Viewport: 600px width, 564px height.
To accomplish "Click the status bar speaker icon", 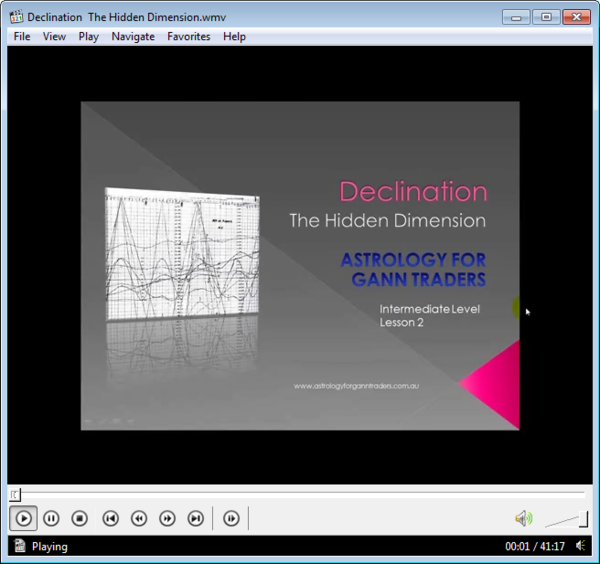I will point(581,547).
